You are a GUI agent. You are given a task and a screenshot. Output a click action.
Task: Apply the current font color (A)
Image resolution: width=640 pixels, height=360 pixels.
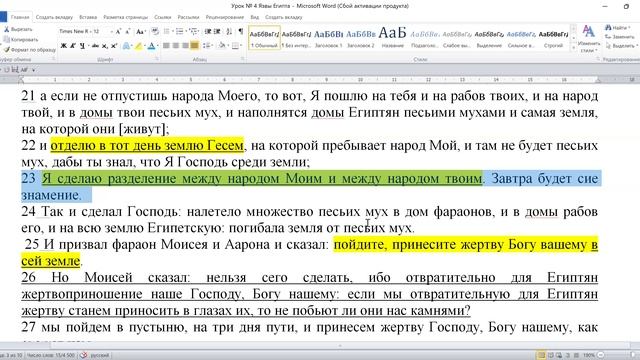(151, 46)
